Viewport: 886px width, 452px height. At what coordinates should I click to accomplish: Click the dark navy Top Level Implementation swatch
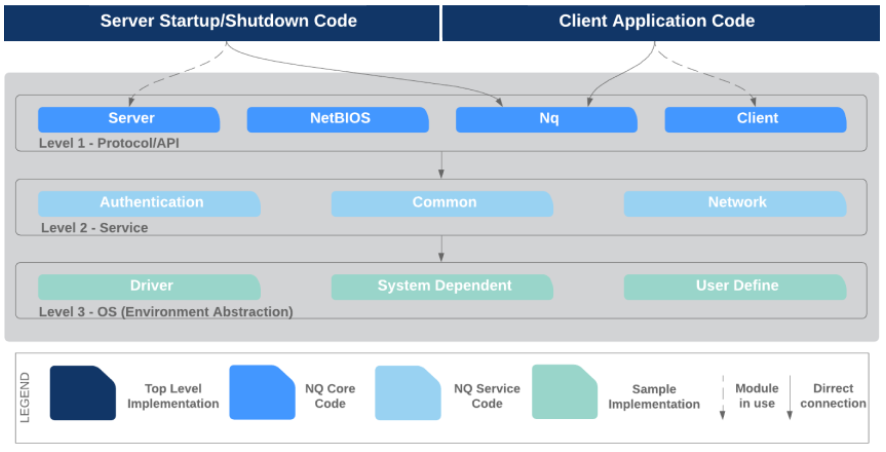click(x=82, y=393)
